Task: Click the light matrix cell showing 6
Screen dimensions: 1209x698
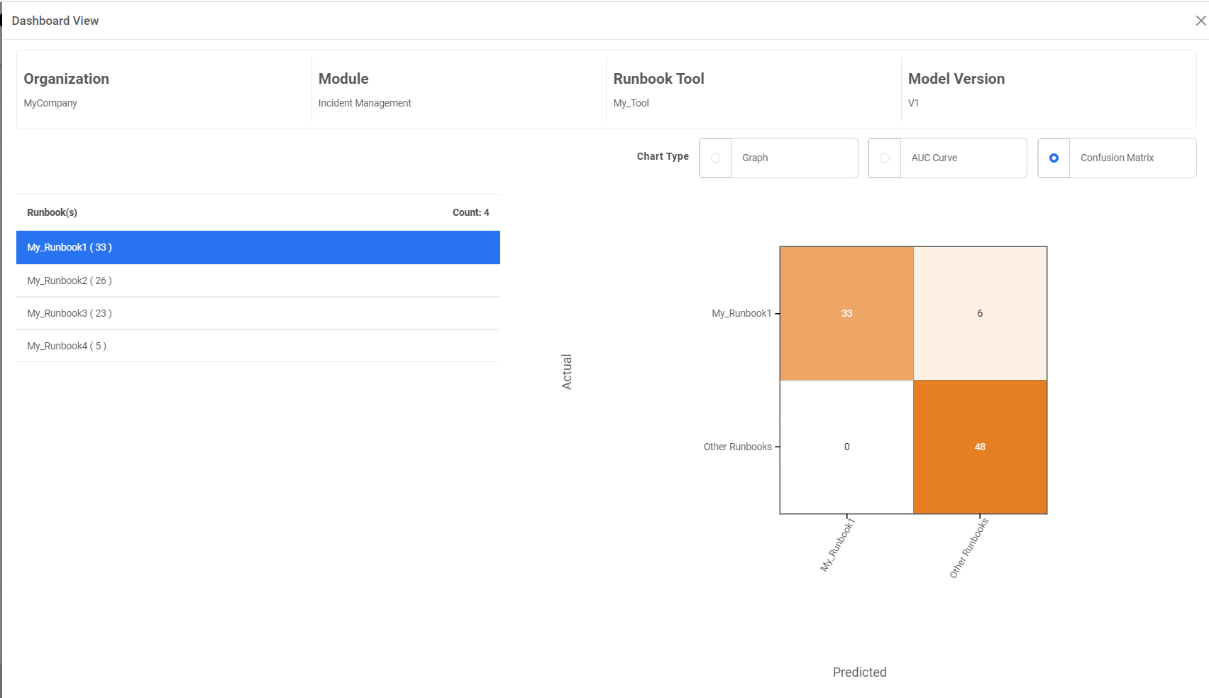Action: 980,313
